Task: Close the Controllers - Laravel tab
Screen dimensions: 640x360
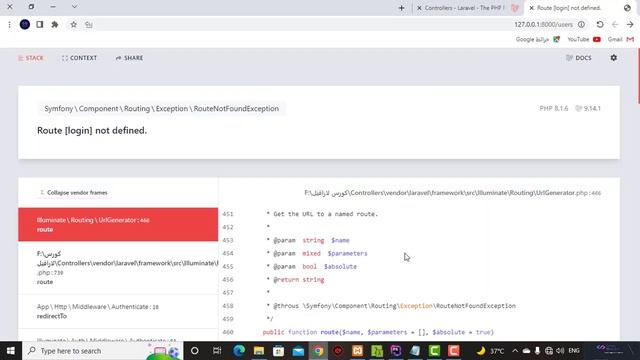Action: point(419,8)
